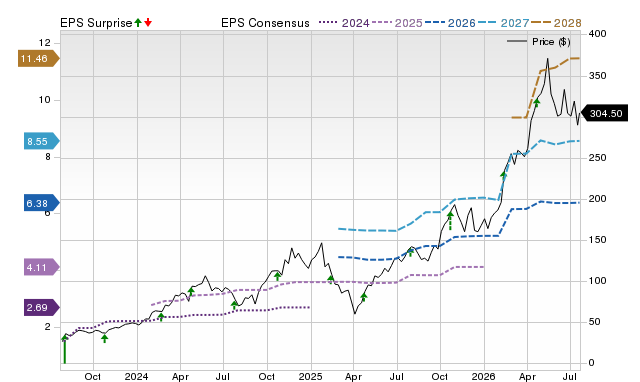Image resolution: width=640 pixels, height=382 pixels.
Task: Click the 6.38 dark blue value tag
Action: (x=41, y=203)
